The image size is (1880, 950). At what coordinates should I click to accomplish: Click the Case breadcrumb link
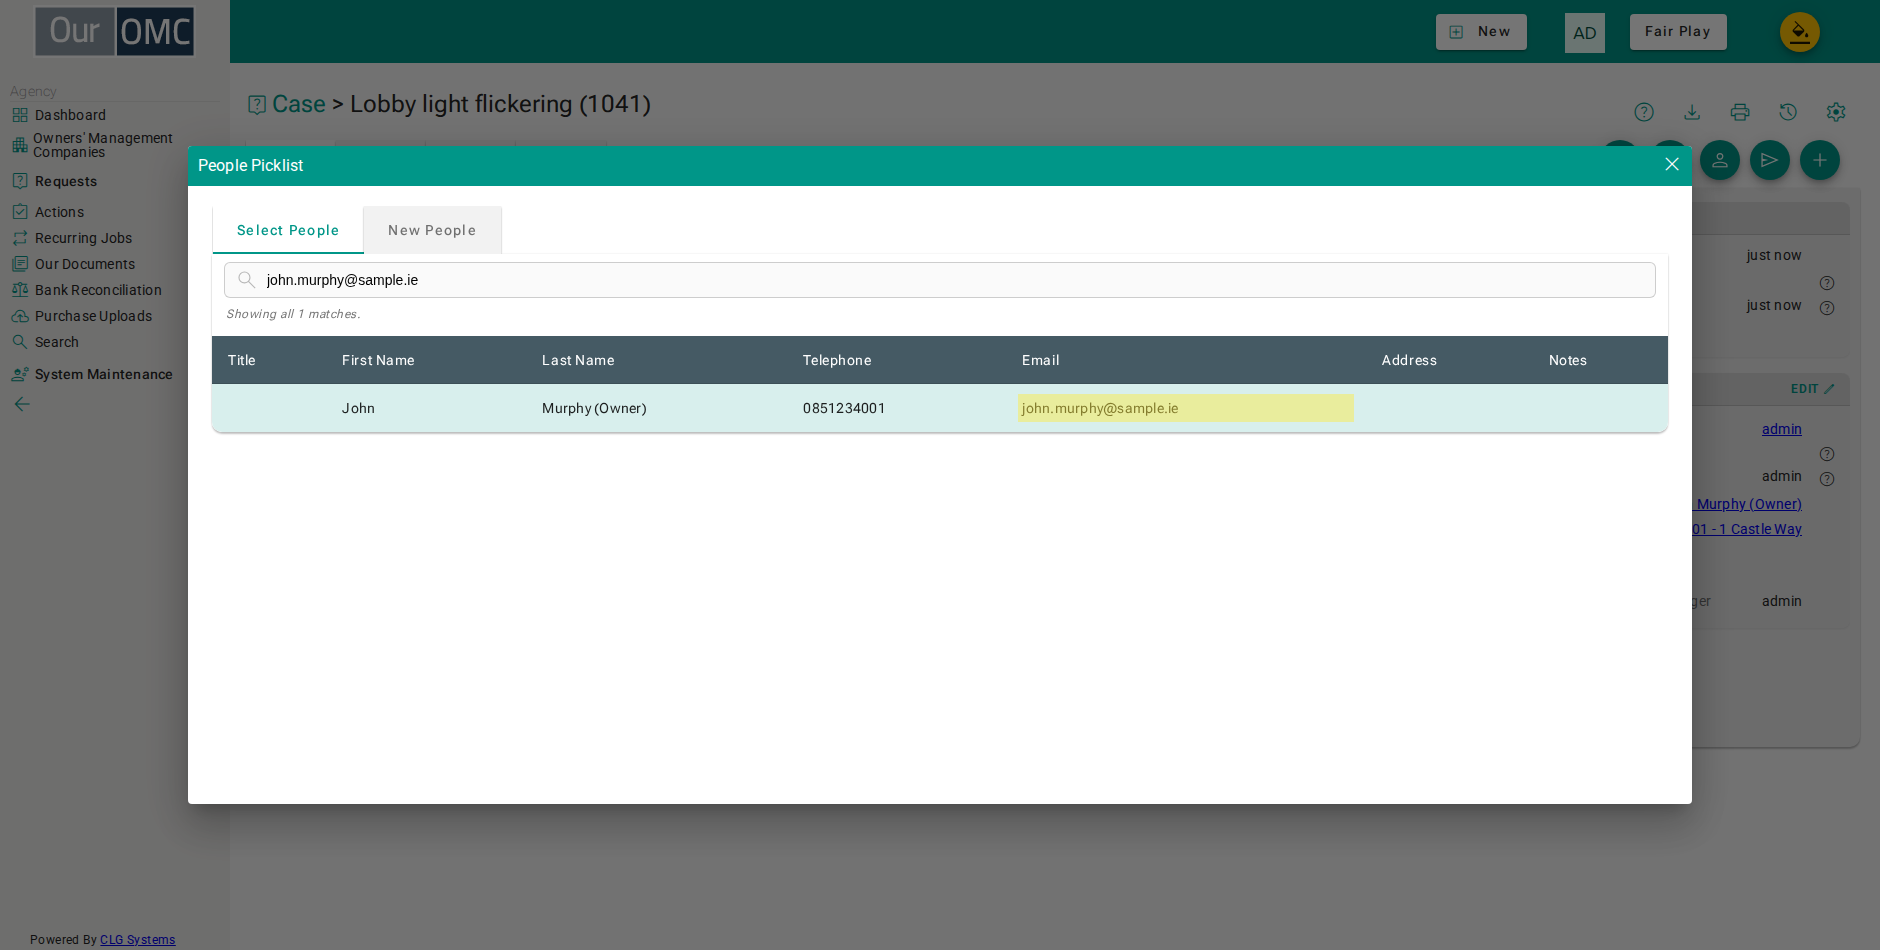point(298,104)
